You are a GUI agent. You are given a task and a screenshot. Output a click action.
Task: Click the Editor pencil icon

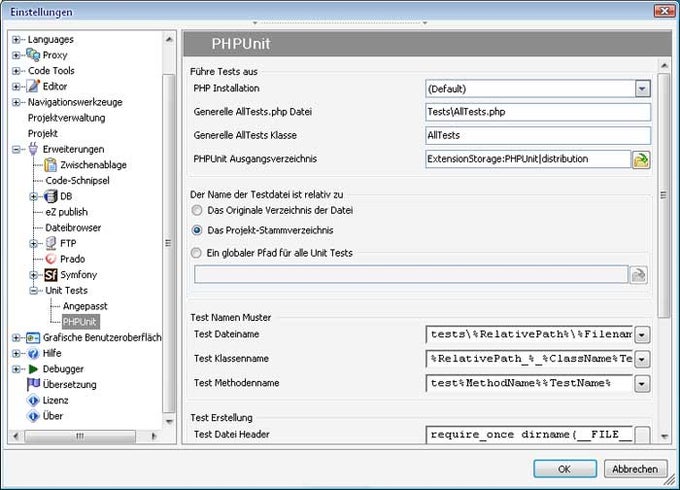pyautogui.click(x=33, y=86)
